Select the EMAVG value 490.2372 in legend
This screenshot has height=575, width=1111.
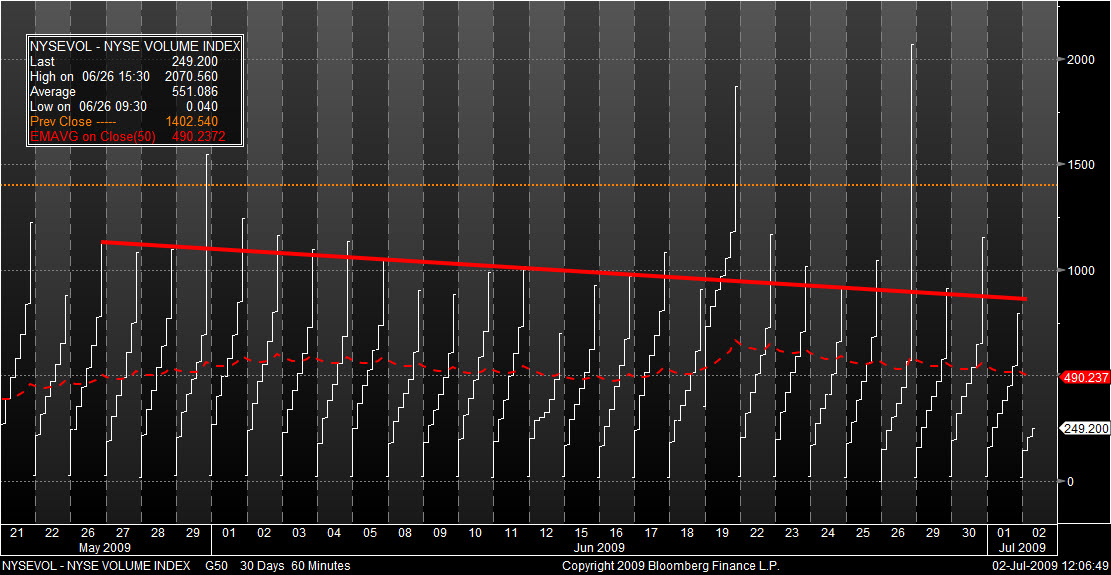(198, 137)
